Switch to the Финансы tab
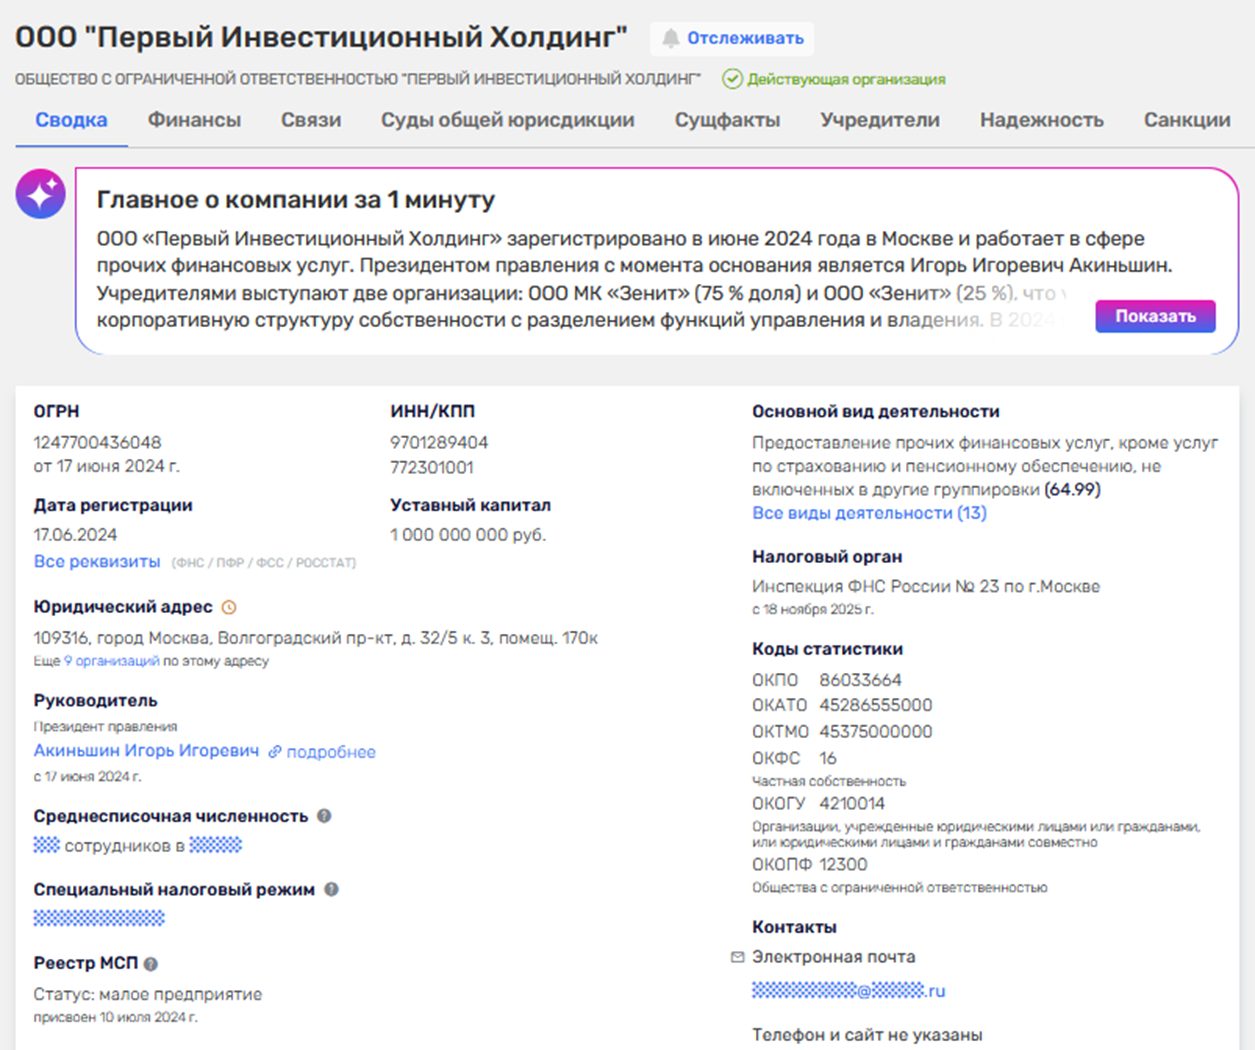This screenshot has width=1255, height=1050. [193, 119]
